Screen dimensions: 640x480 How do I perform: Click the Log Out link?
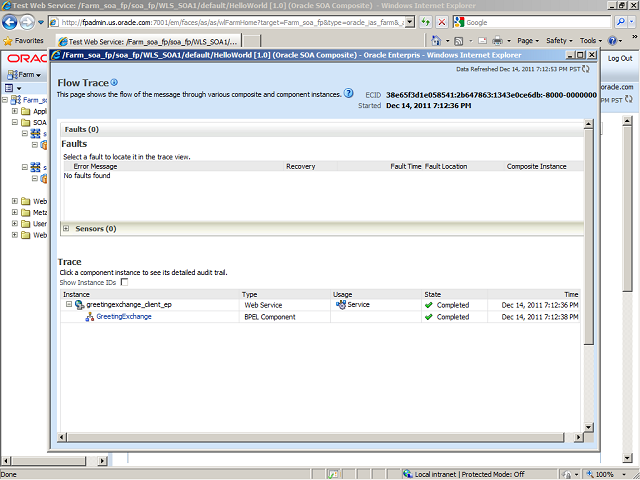pyautogui.click(x=619, y=59)
